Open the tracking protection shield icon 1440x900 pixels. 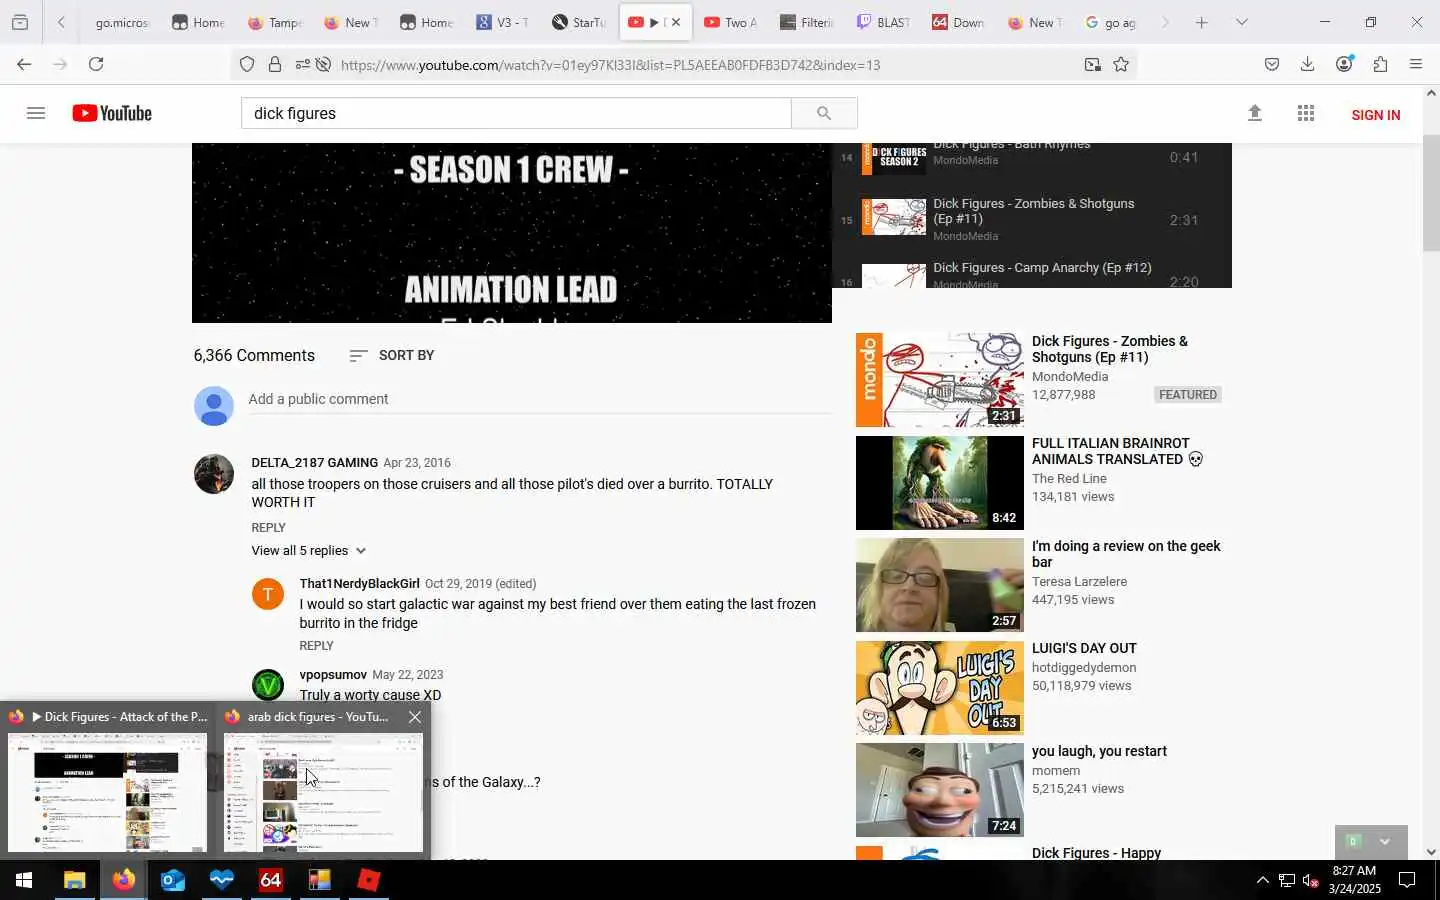pos(247,65)
